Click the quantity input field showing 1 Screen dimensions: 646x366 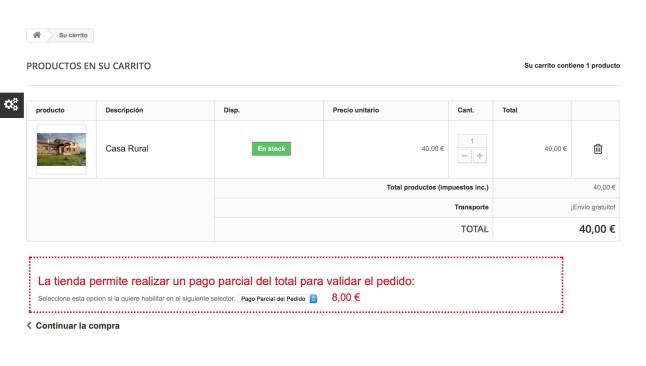point(472,141)
